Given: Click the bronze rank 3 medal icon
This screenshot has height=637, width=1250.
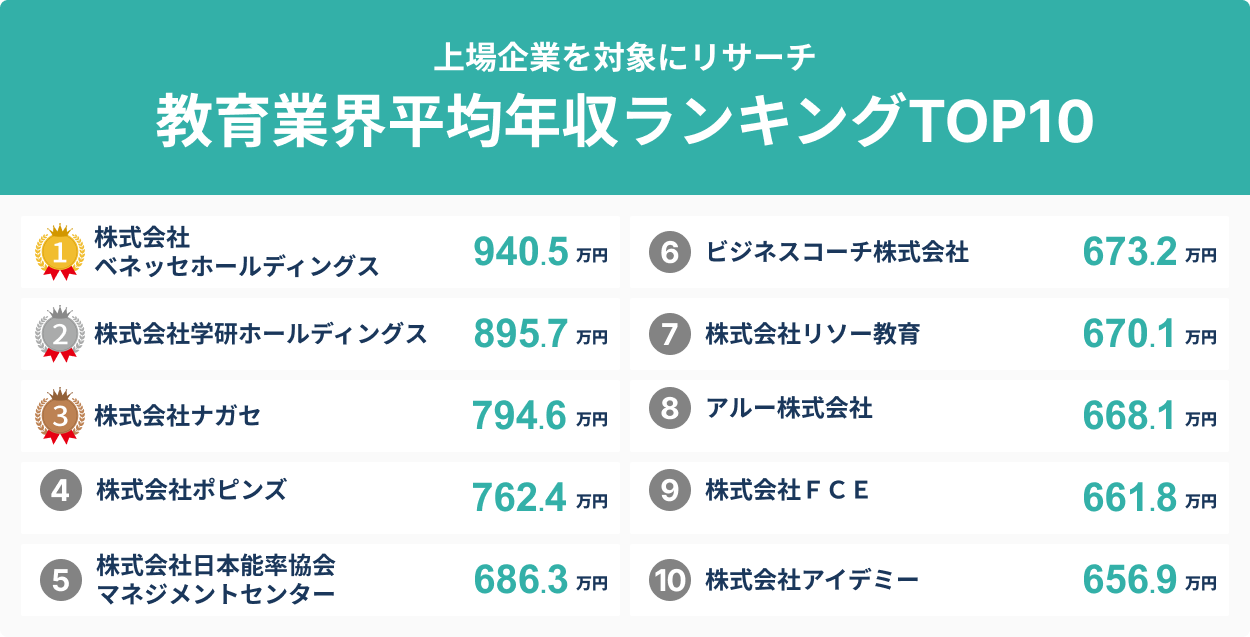Looking at the screenshot, I should point(59,415).
